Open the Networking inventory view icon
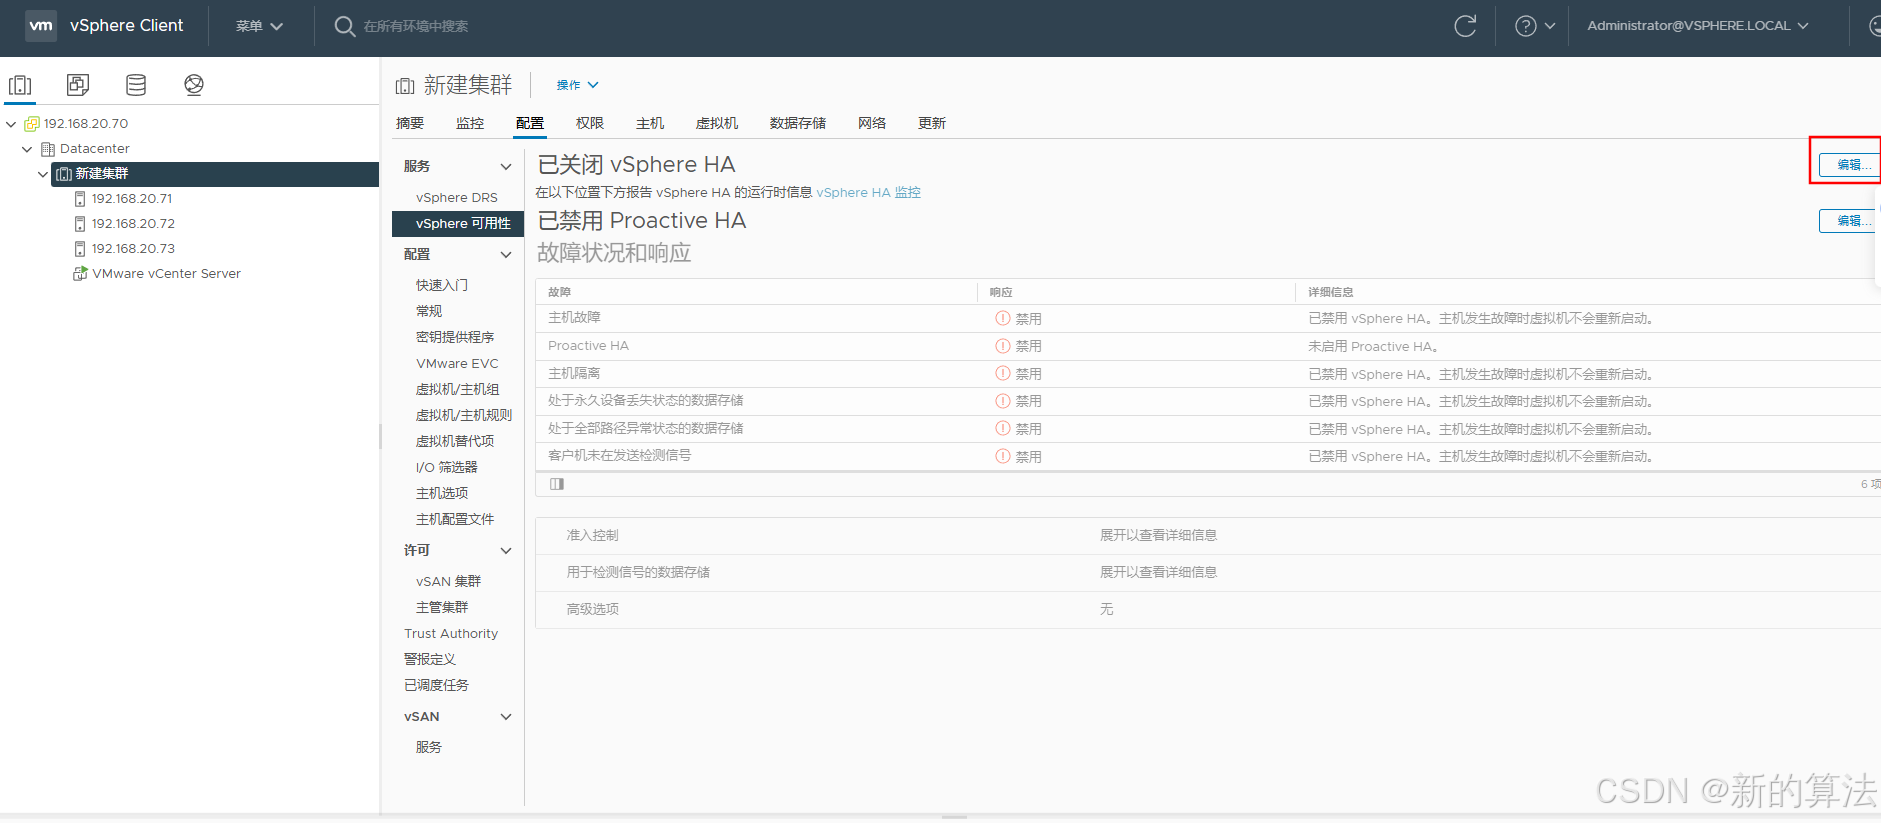1881x823 pixels. pos(194,85)
